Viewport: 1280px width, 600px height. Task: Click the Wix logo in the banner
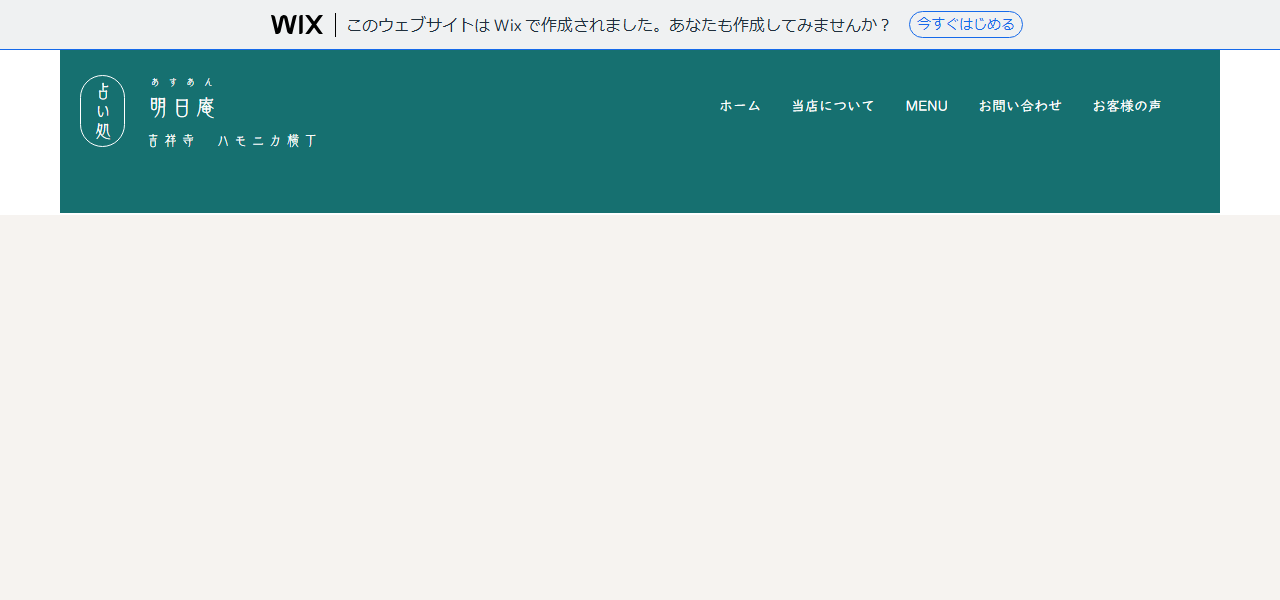click(296, 25)
